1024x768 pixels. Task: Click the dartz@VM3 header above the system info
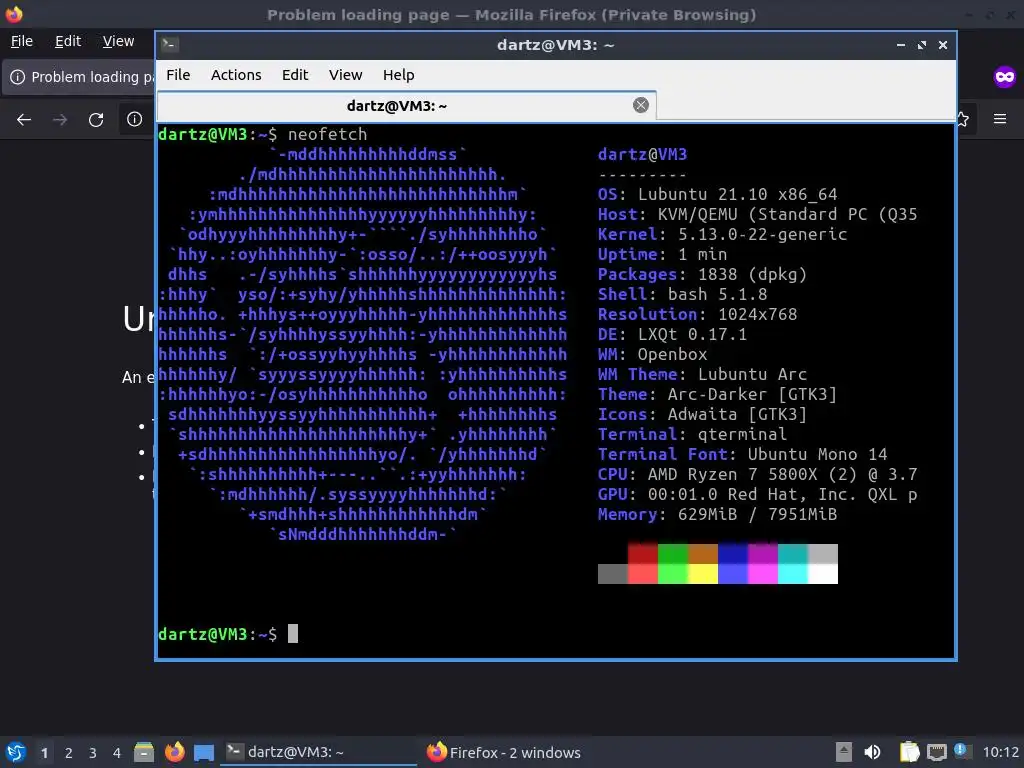[x=643, y=155]
